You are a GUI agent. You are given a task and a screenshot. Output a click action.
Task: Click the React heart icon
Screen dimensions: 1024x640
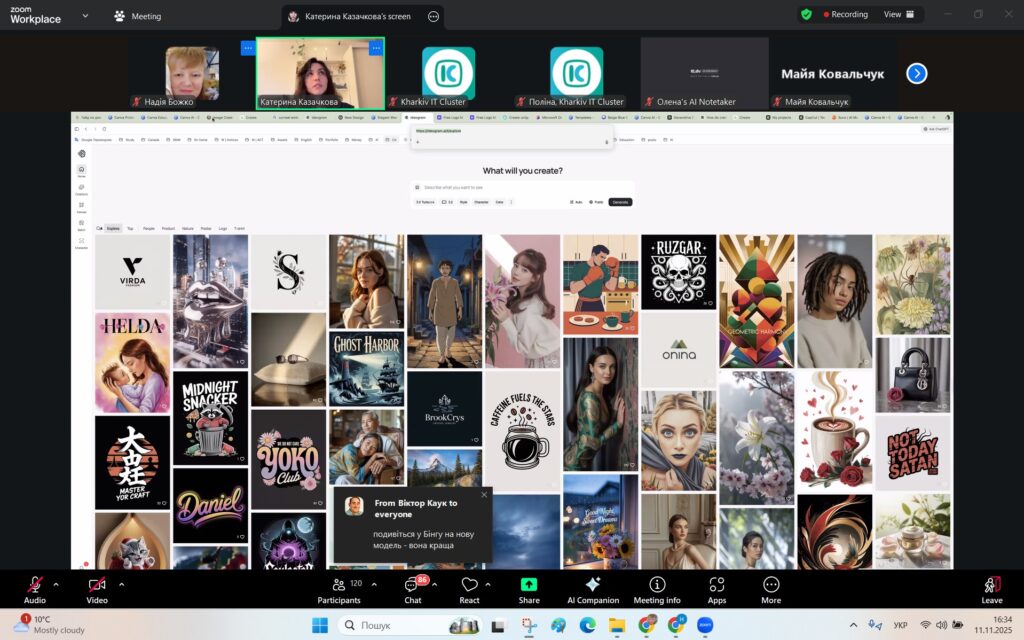[469, 588]
